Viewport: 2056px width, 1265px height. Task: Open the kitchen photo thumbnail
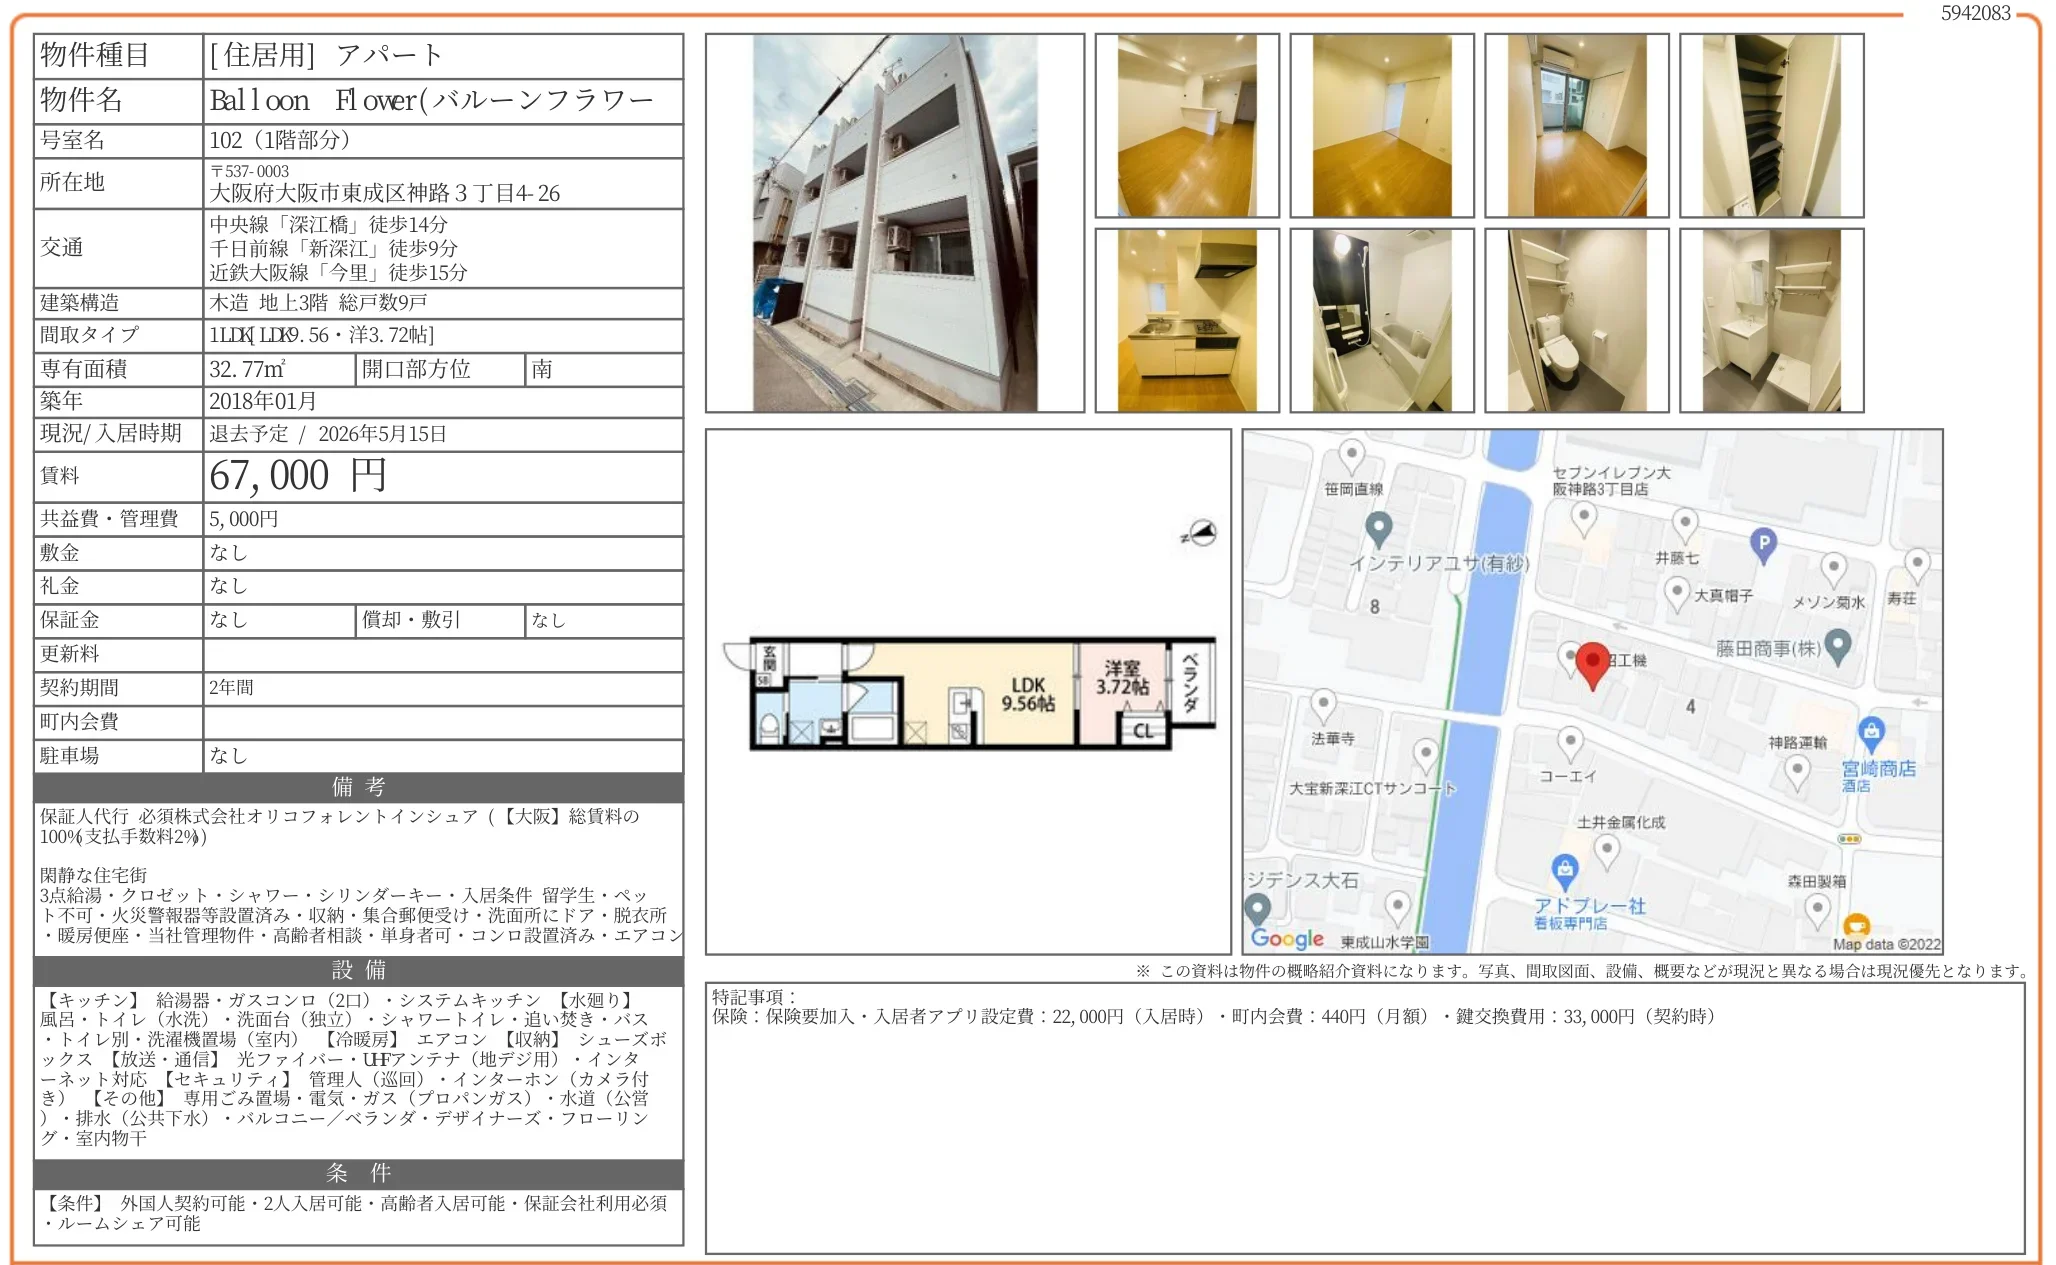1186,320
